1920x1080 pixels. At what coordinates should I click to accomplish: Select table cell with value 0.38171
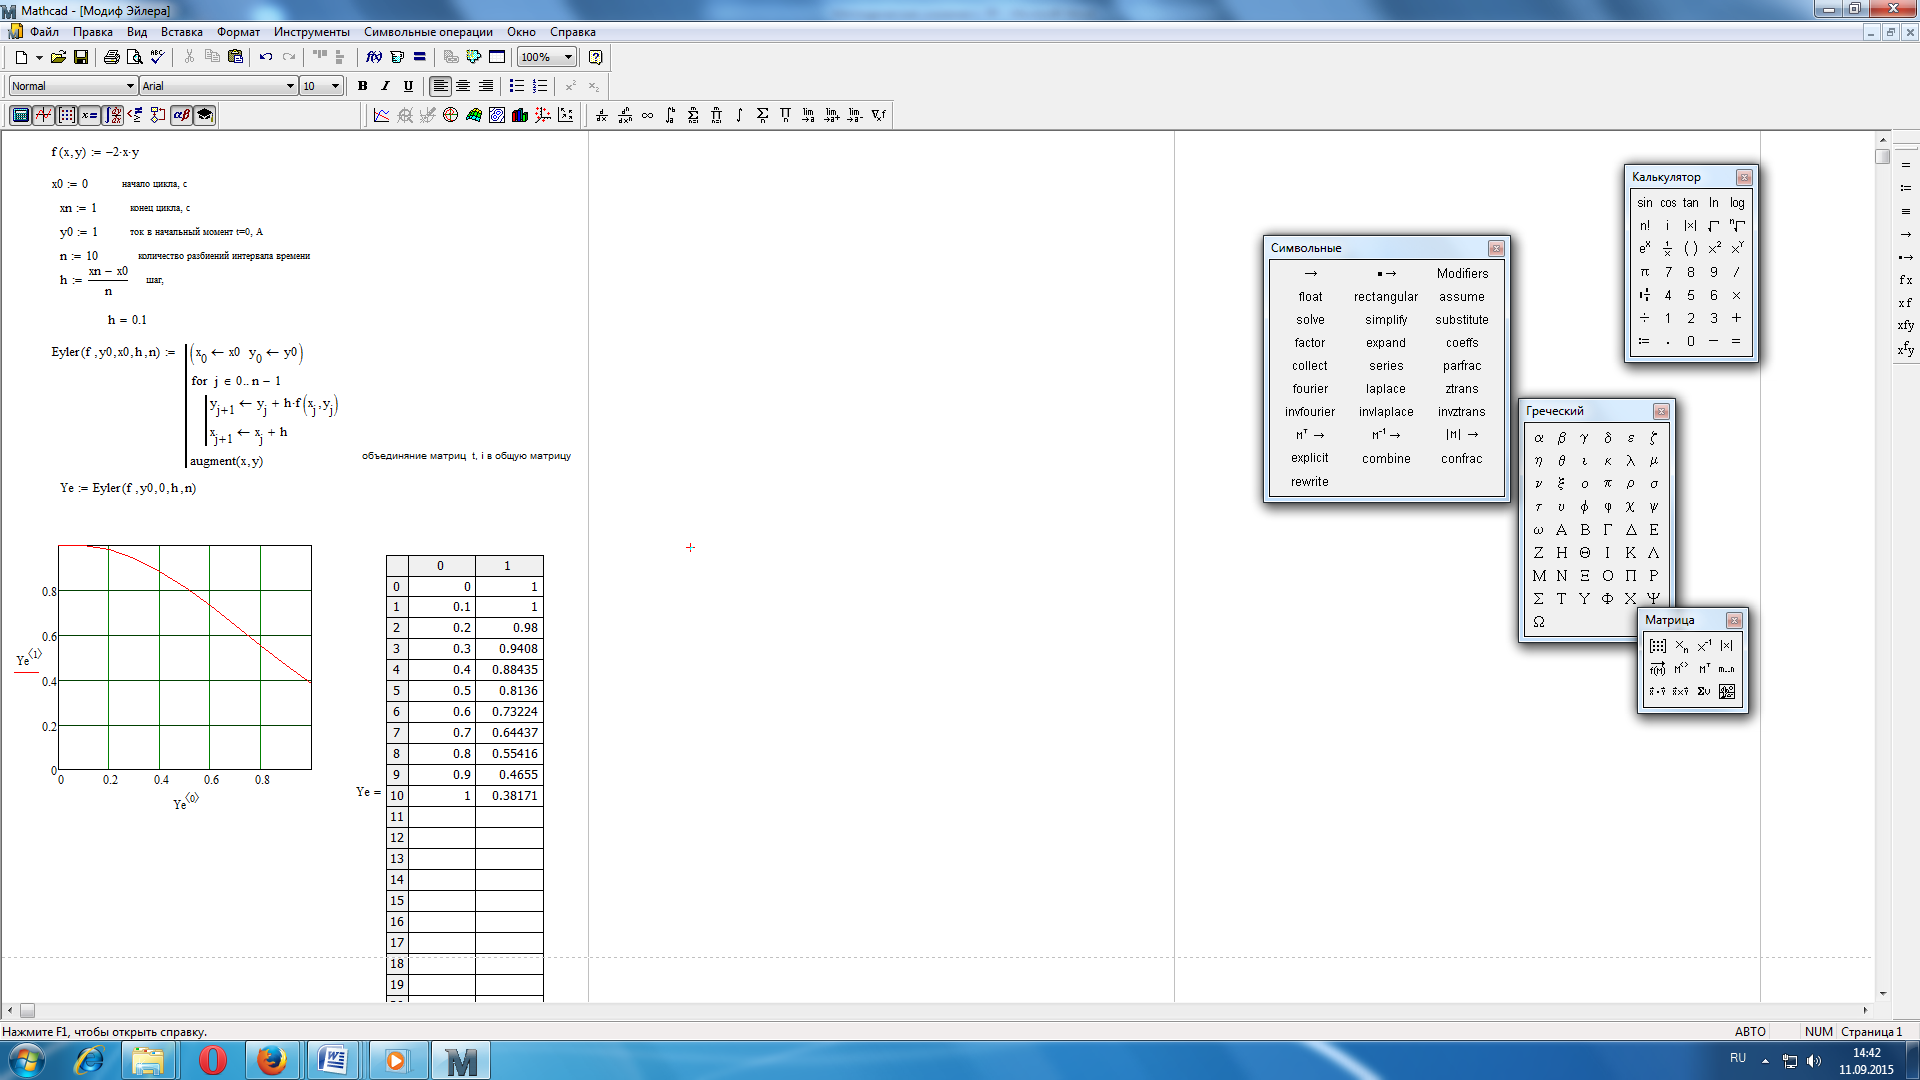coord(509,796)
